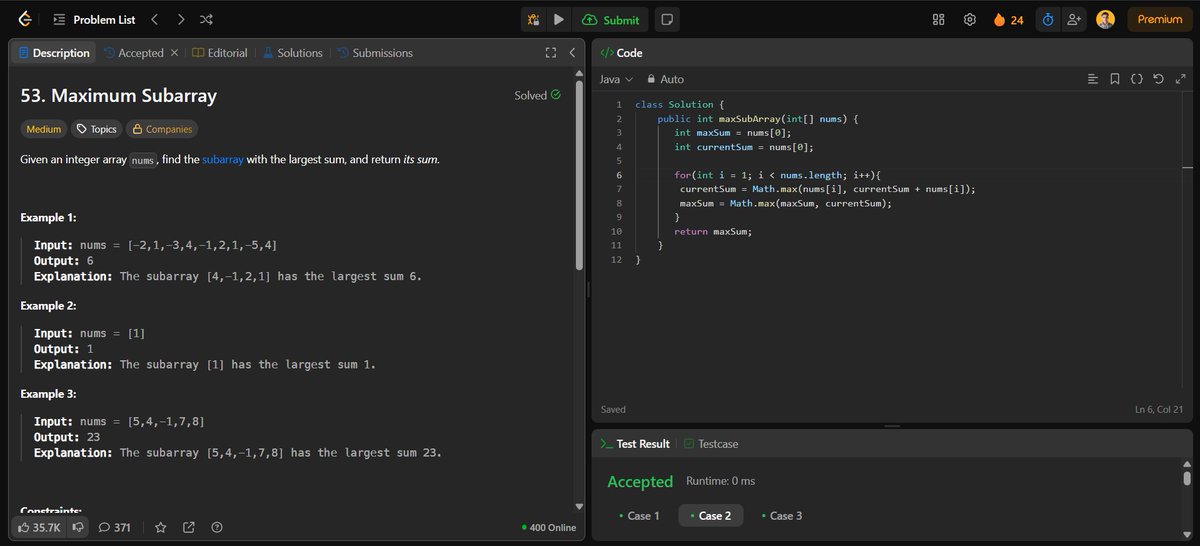Switch to the Description tab
The image size is (1200, 546).
(54, 53)
